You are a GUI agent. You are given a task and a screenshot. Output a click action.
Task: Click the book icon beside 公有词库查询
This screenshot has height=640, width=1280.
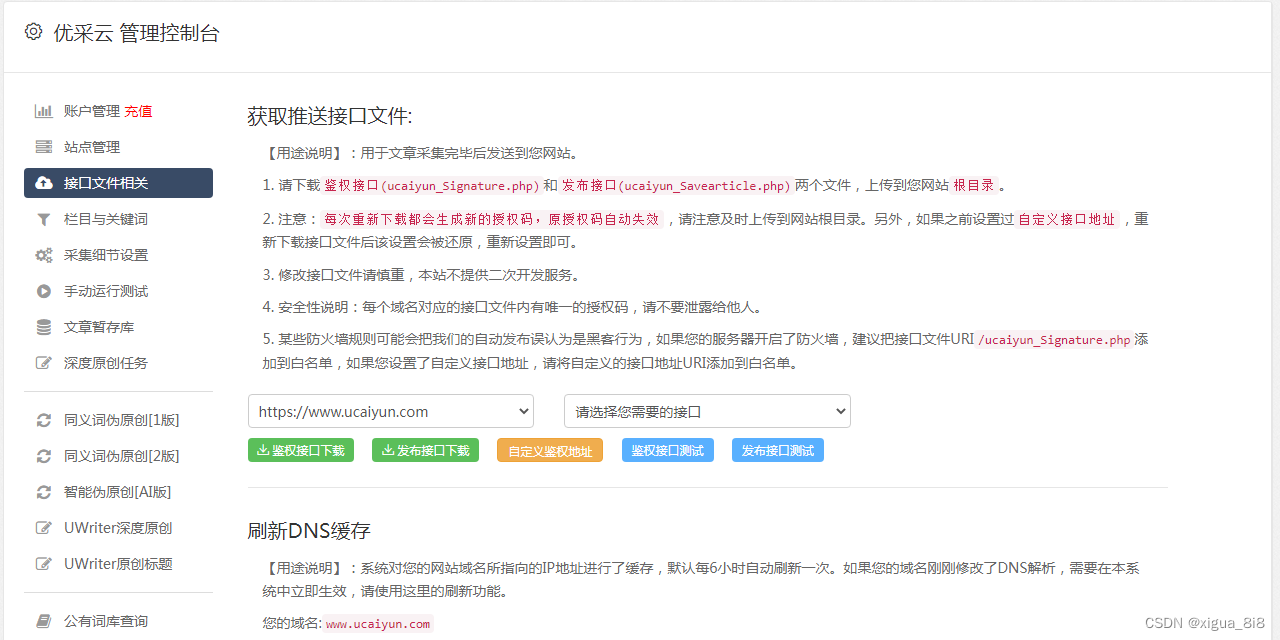(44, 620)
